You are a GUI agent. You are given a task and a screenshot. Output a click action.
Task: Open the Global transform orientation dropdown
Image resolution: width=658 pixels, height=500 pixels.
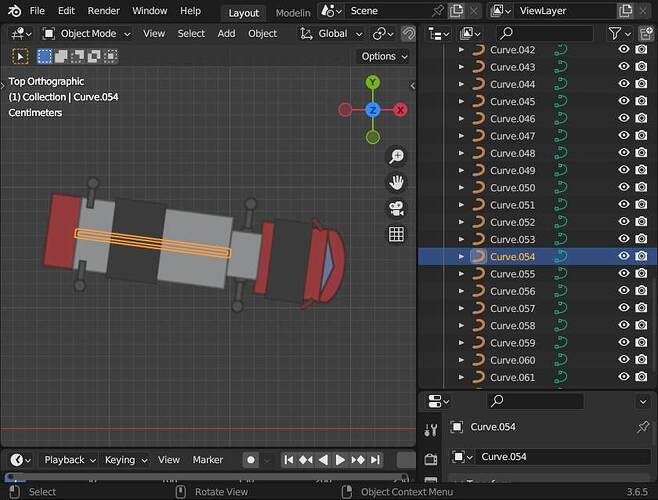pyautogui.click(x=331, y=34)
